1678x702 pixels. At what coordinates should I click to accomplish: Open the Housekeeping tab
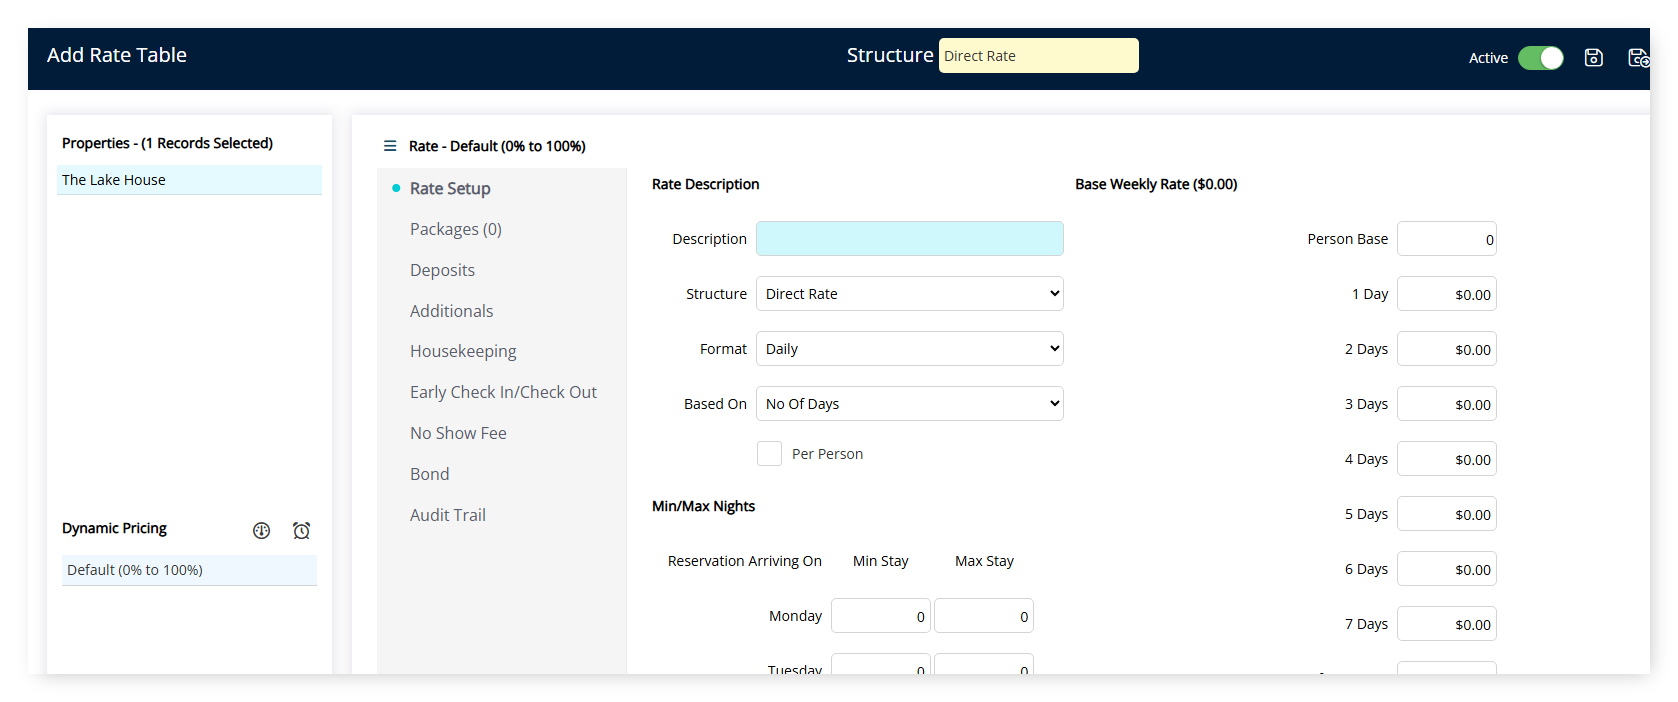coord(463,351)
